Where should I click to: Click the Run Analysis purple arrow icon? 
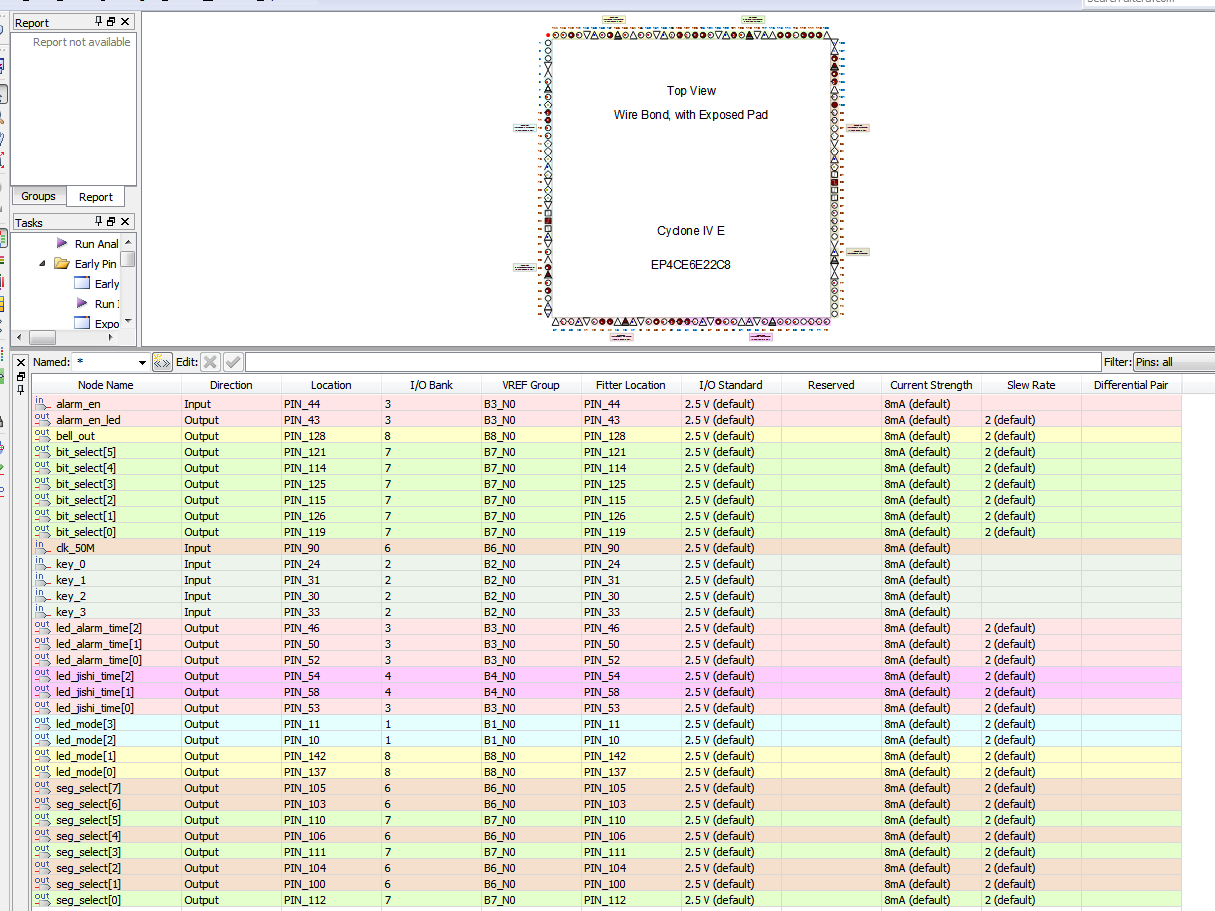62,243
